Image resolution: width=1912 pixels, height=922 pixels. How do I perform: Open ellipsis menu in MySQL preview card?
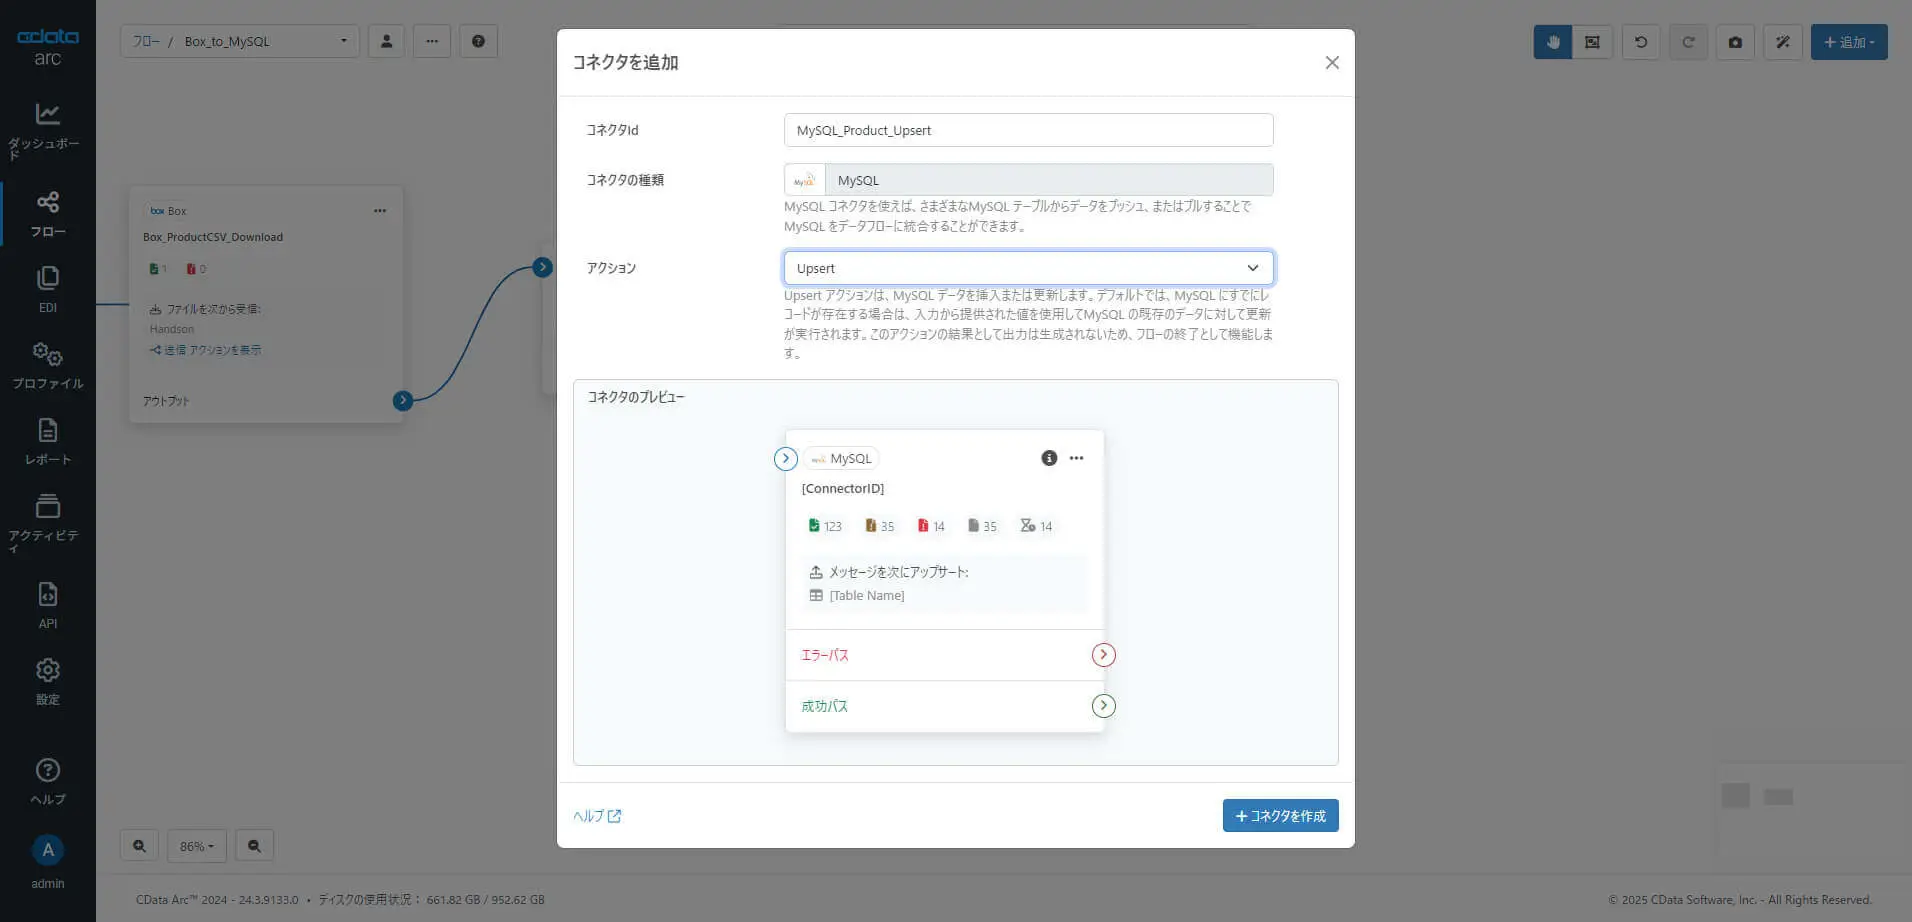pos(1076,458)
